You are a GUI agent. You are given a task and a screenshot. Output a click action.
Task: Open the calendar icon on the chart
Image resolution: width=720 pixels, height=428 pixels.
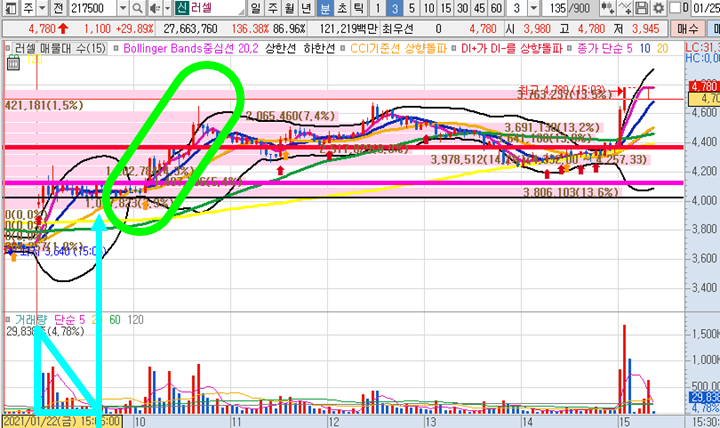point(13,64)
